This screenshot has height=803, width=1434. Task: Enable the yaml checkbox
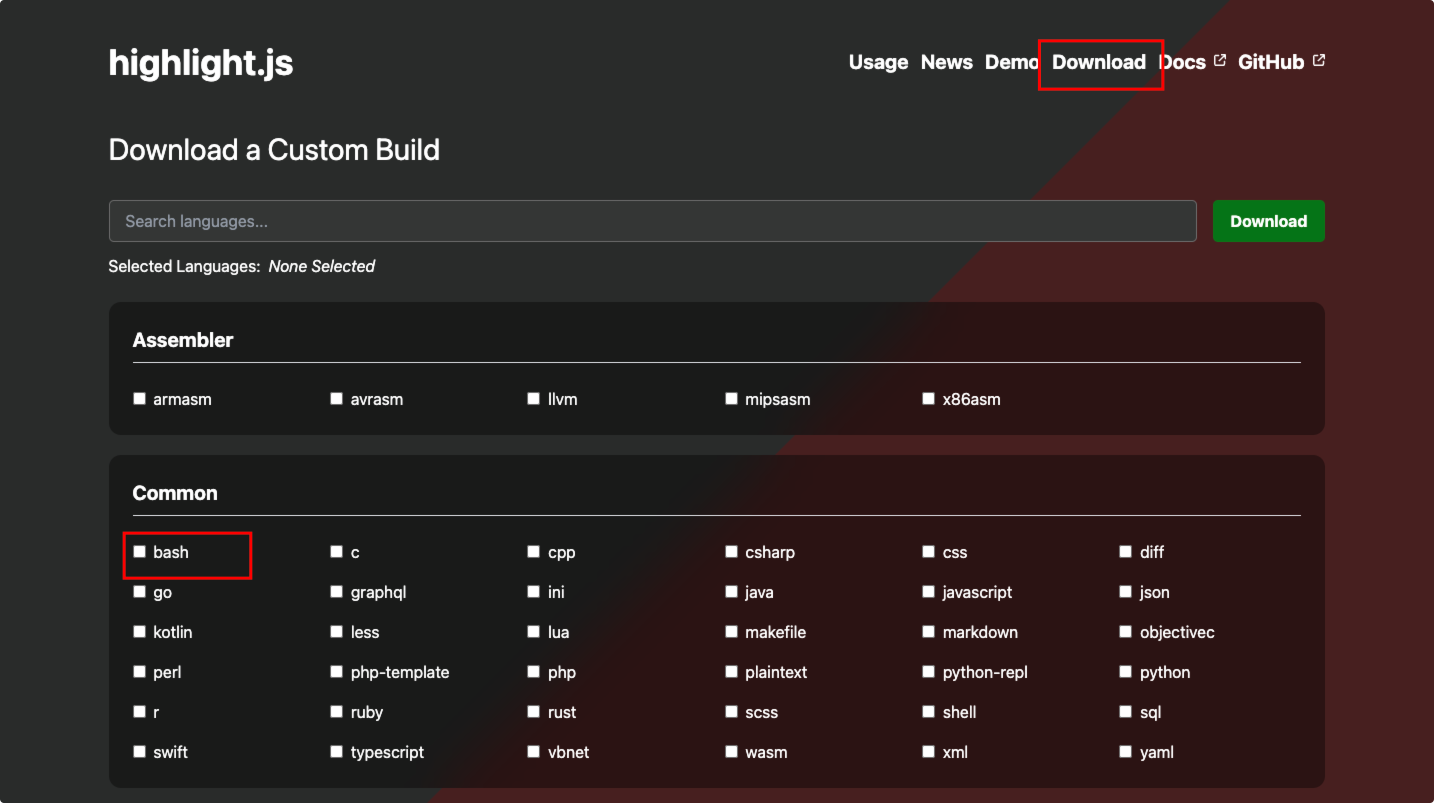(x=1126, y=752)
